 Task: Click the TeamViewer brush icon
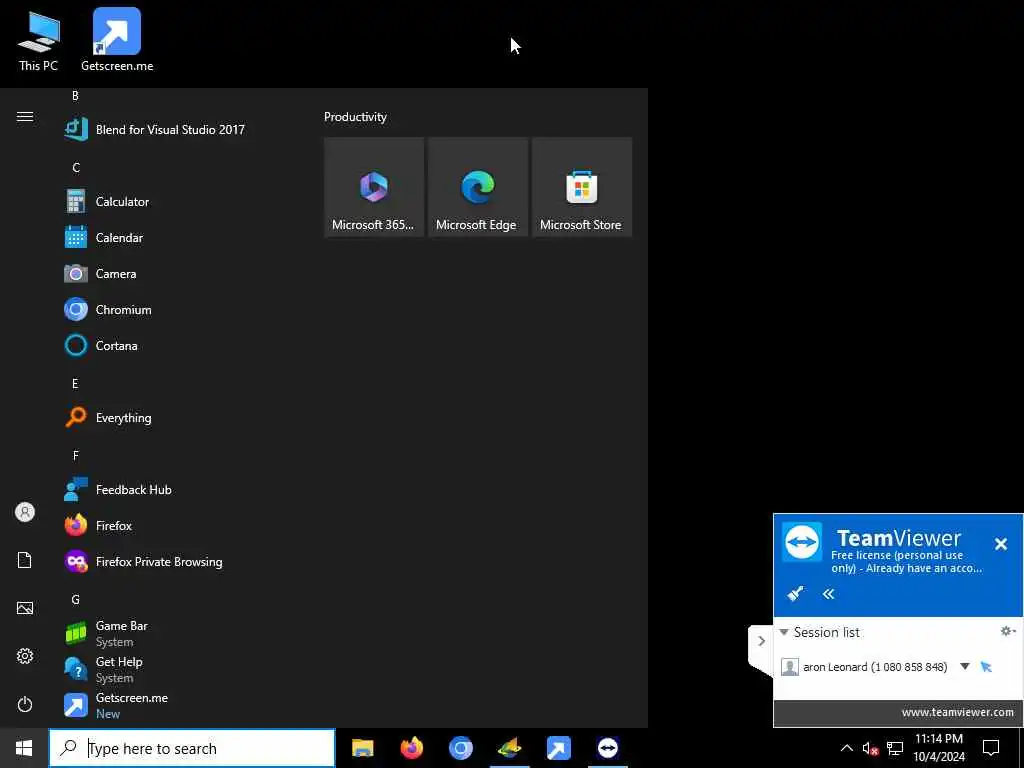tap(795, 594)
